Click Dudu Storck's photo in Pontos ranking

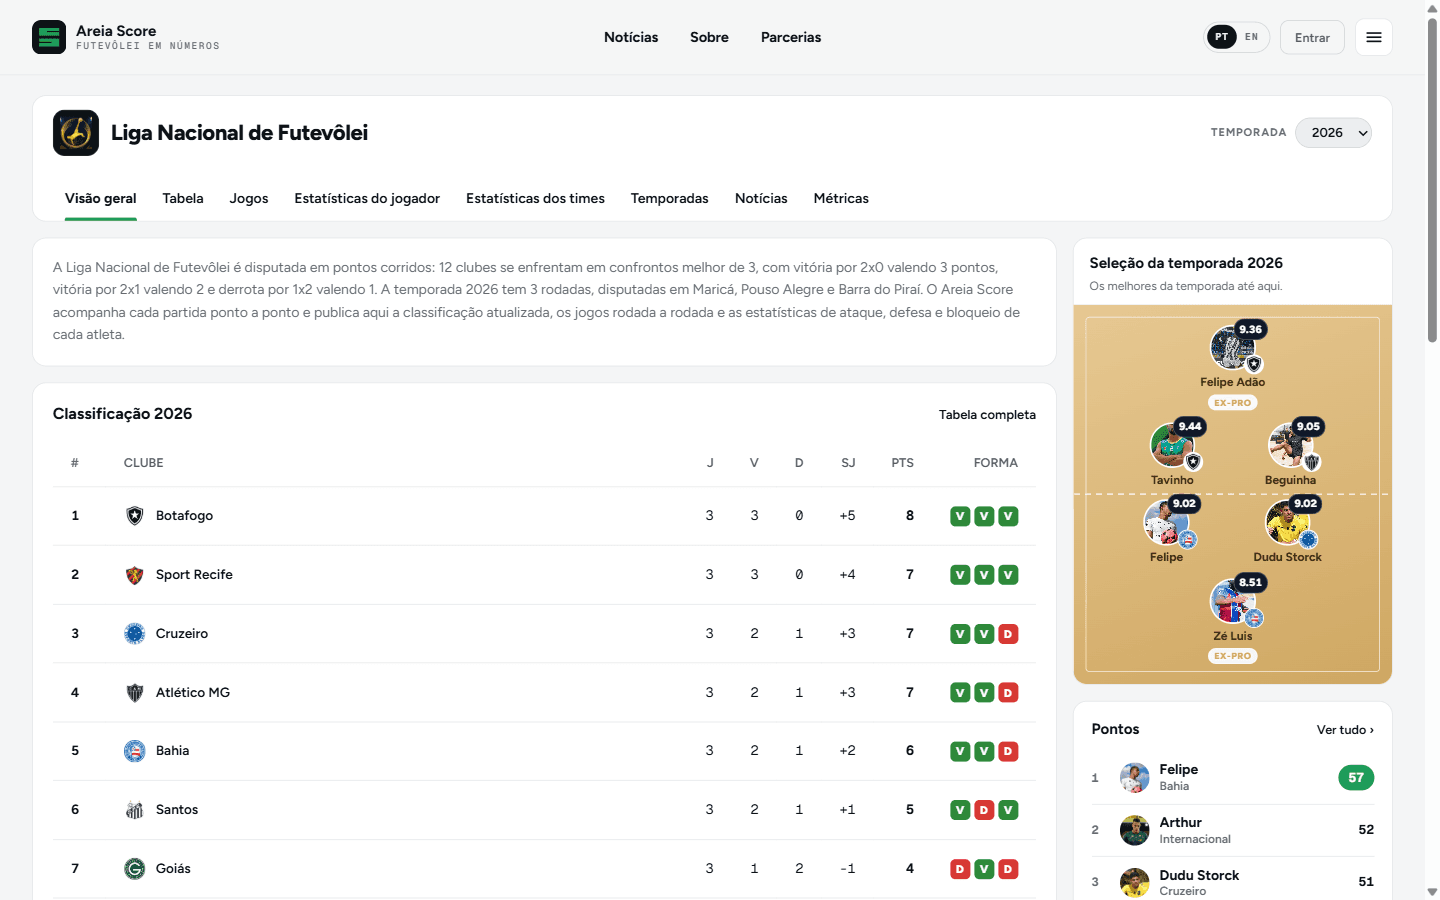click(1135, 882)
